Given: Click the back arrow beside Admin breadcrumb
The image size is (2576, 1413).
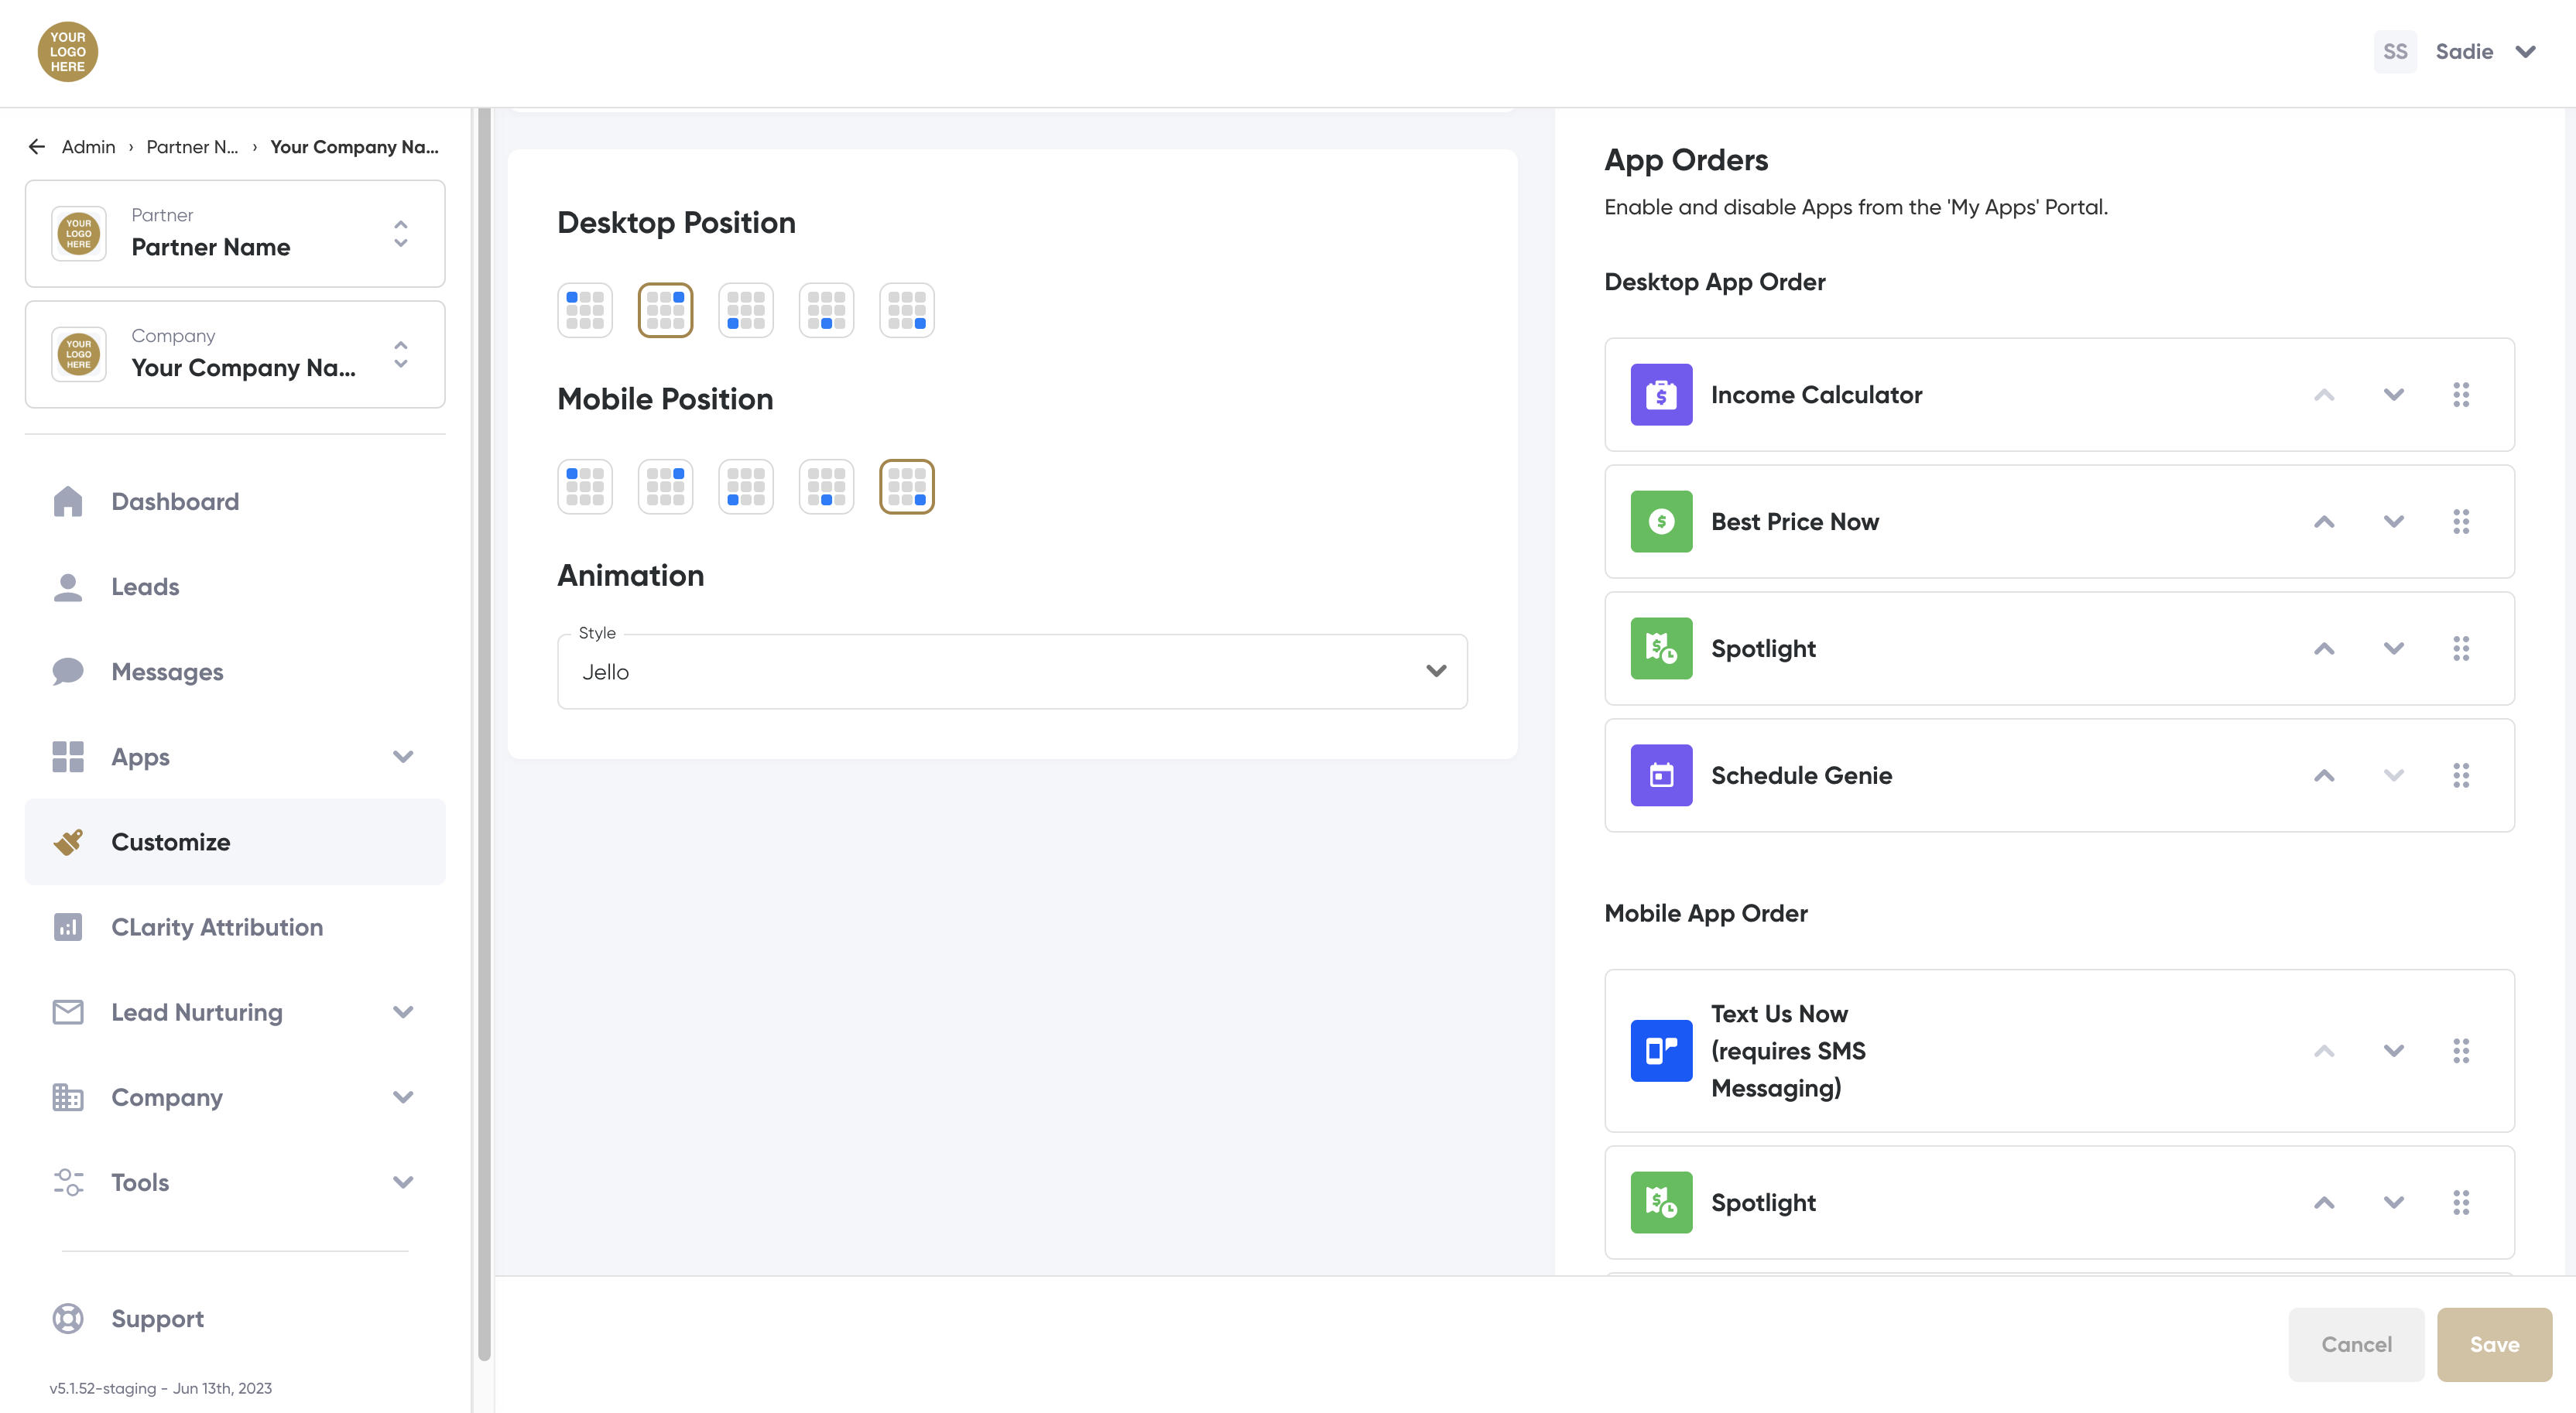Looking at the screenshot, I should click(37, 147).
